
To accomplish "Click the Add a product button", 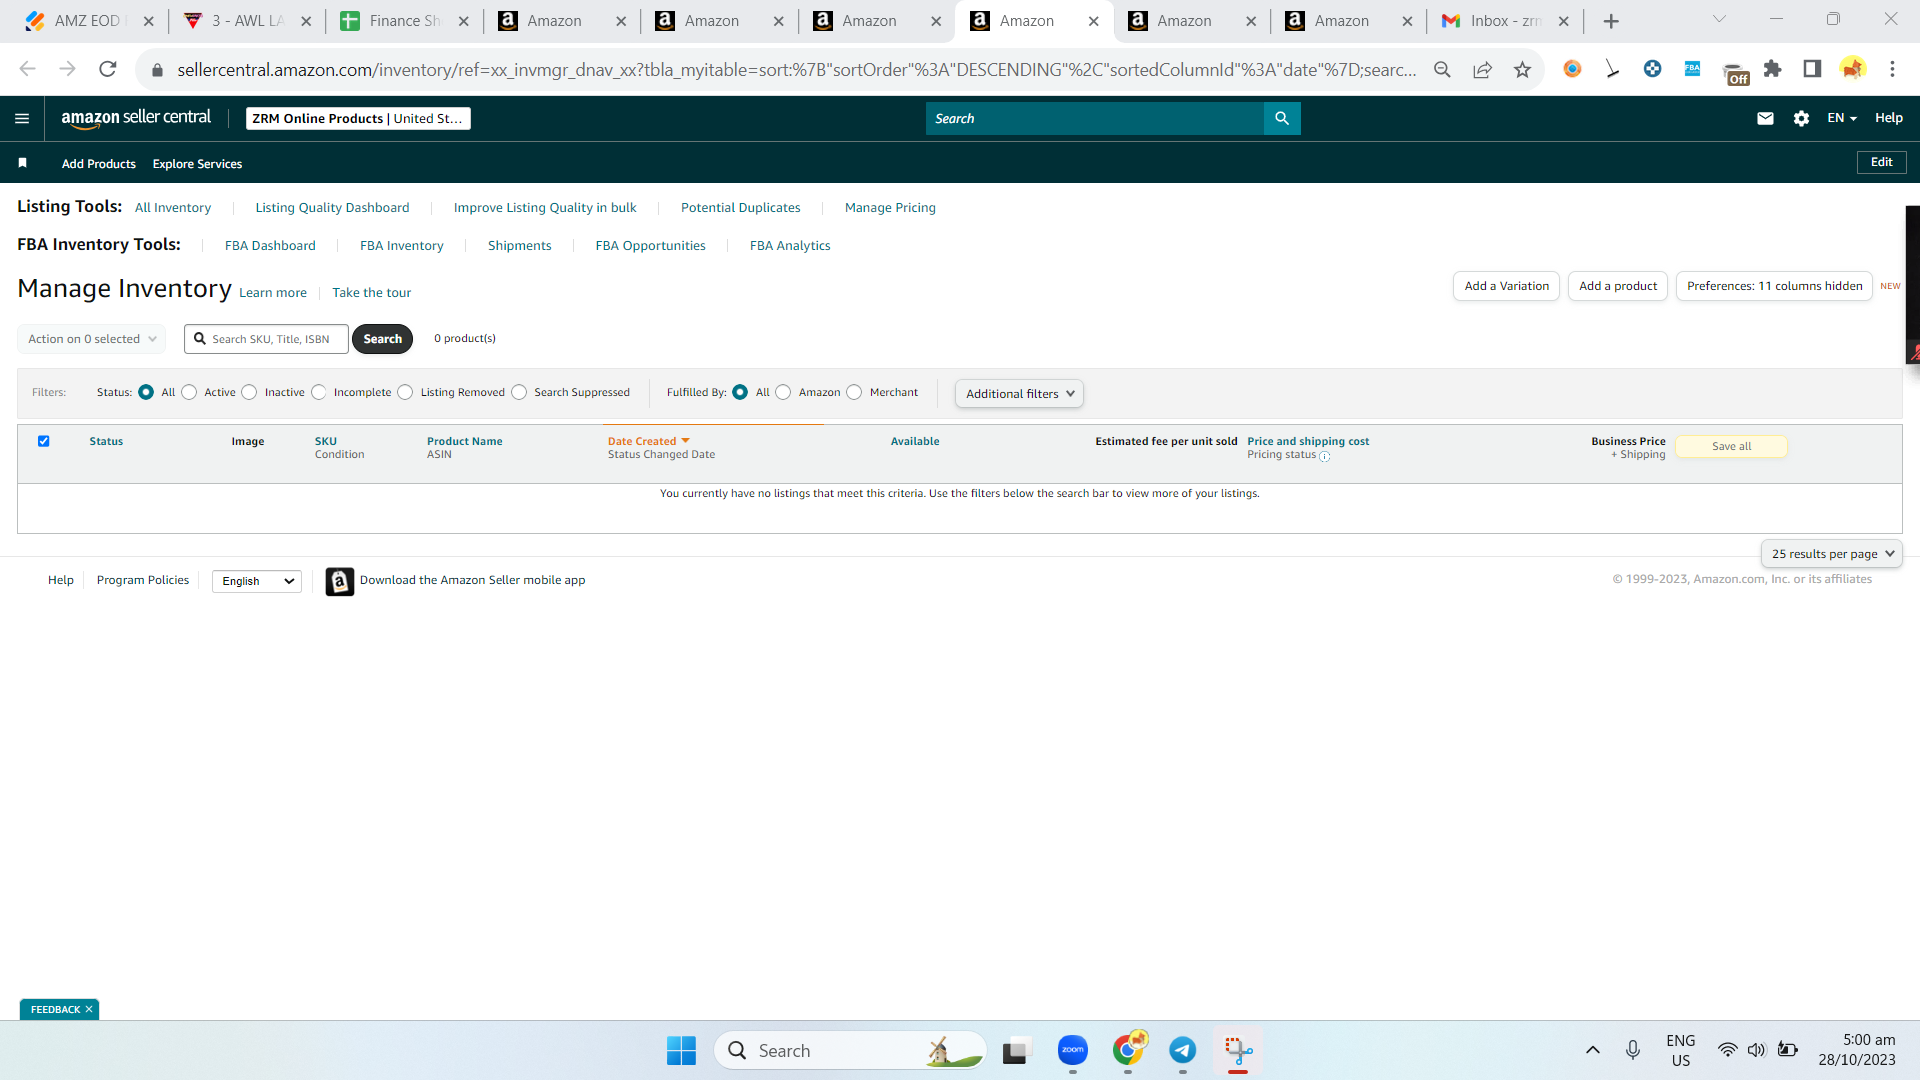I will tap(1618, 286).
